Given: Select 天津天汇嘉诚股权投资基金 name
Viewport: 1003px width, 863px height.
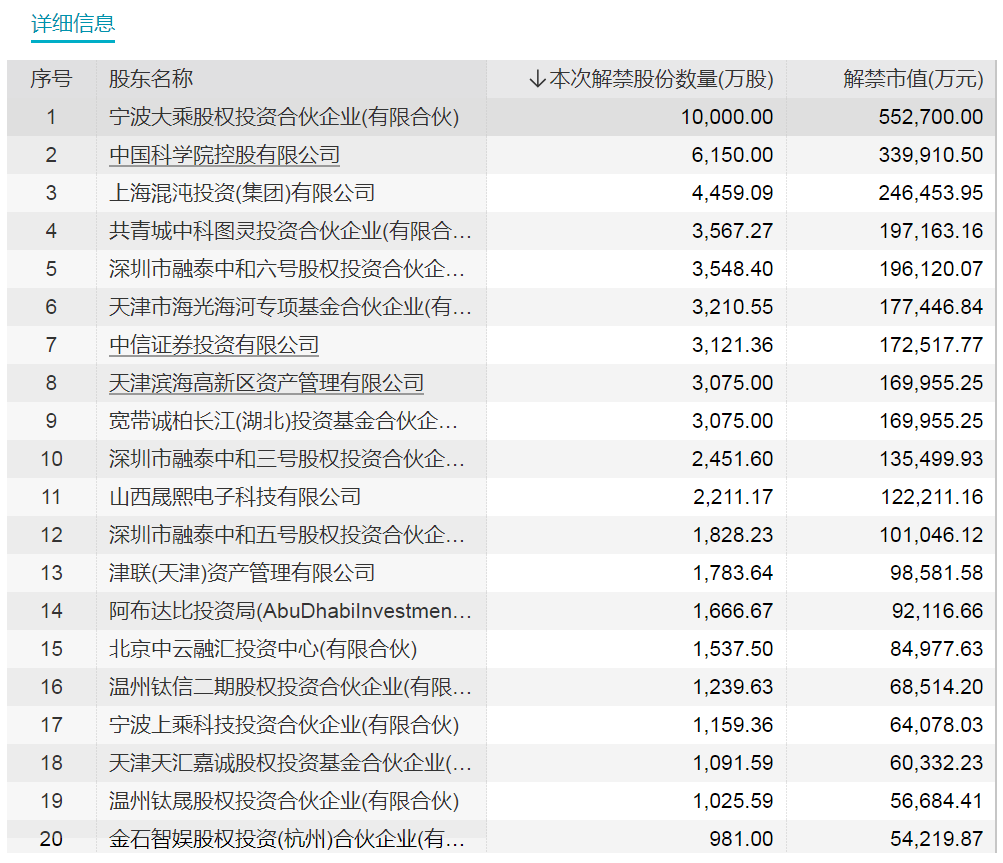Looking at the screenshot, I should (x=290, y=763).
